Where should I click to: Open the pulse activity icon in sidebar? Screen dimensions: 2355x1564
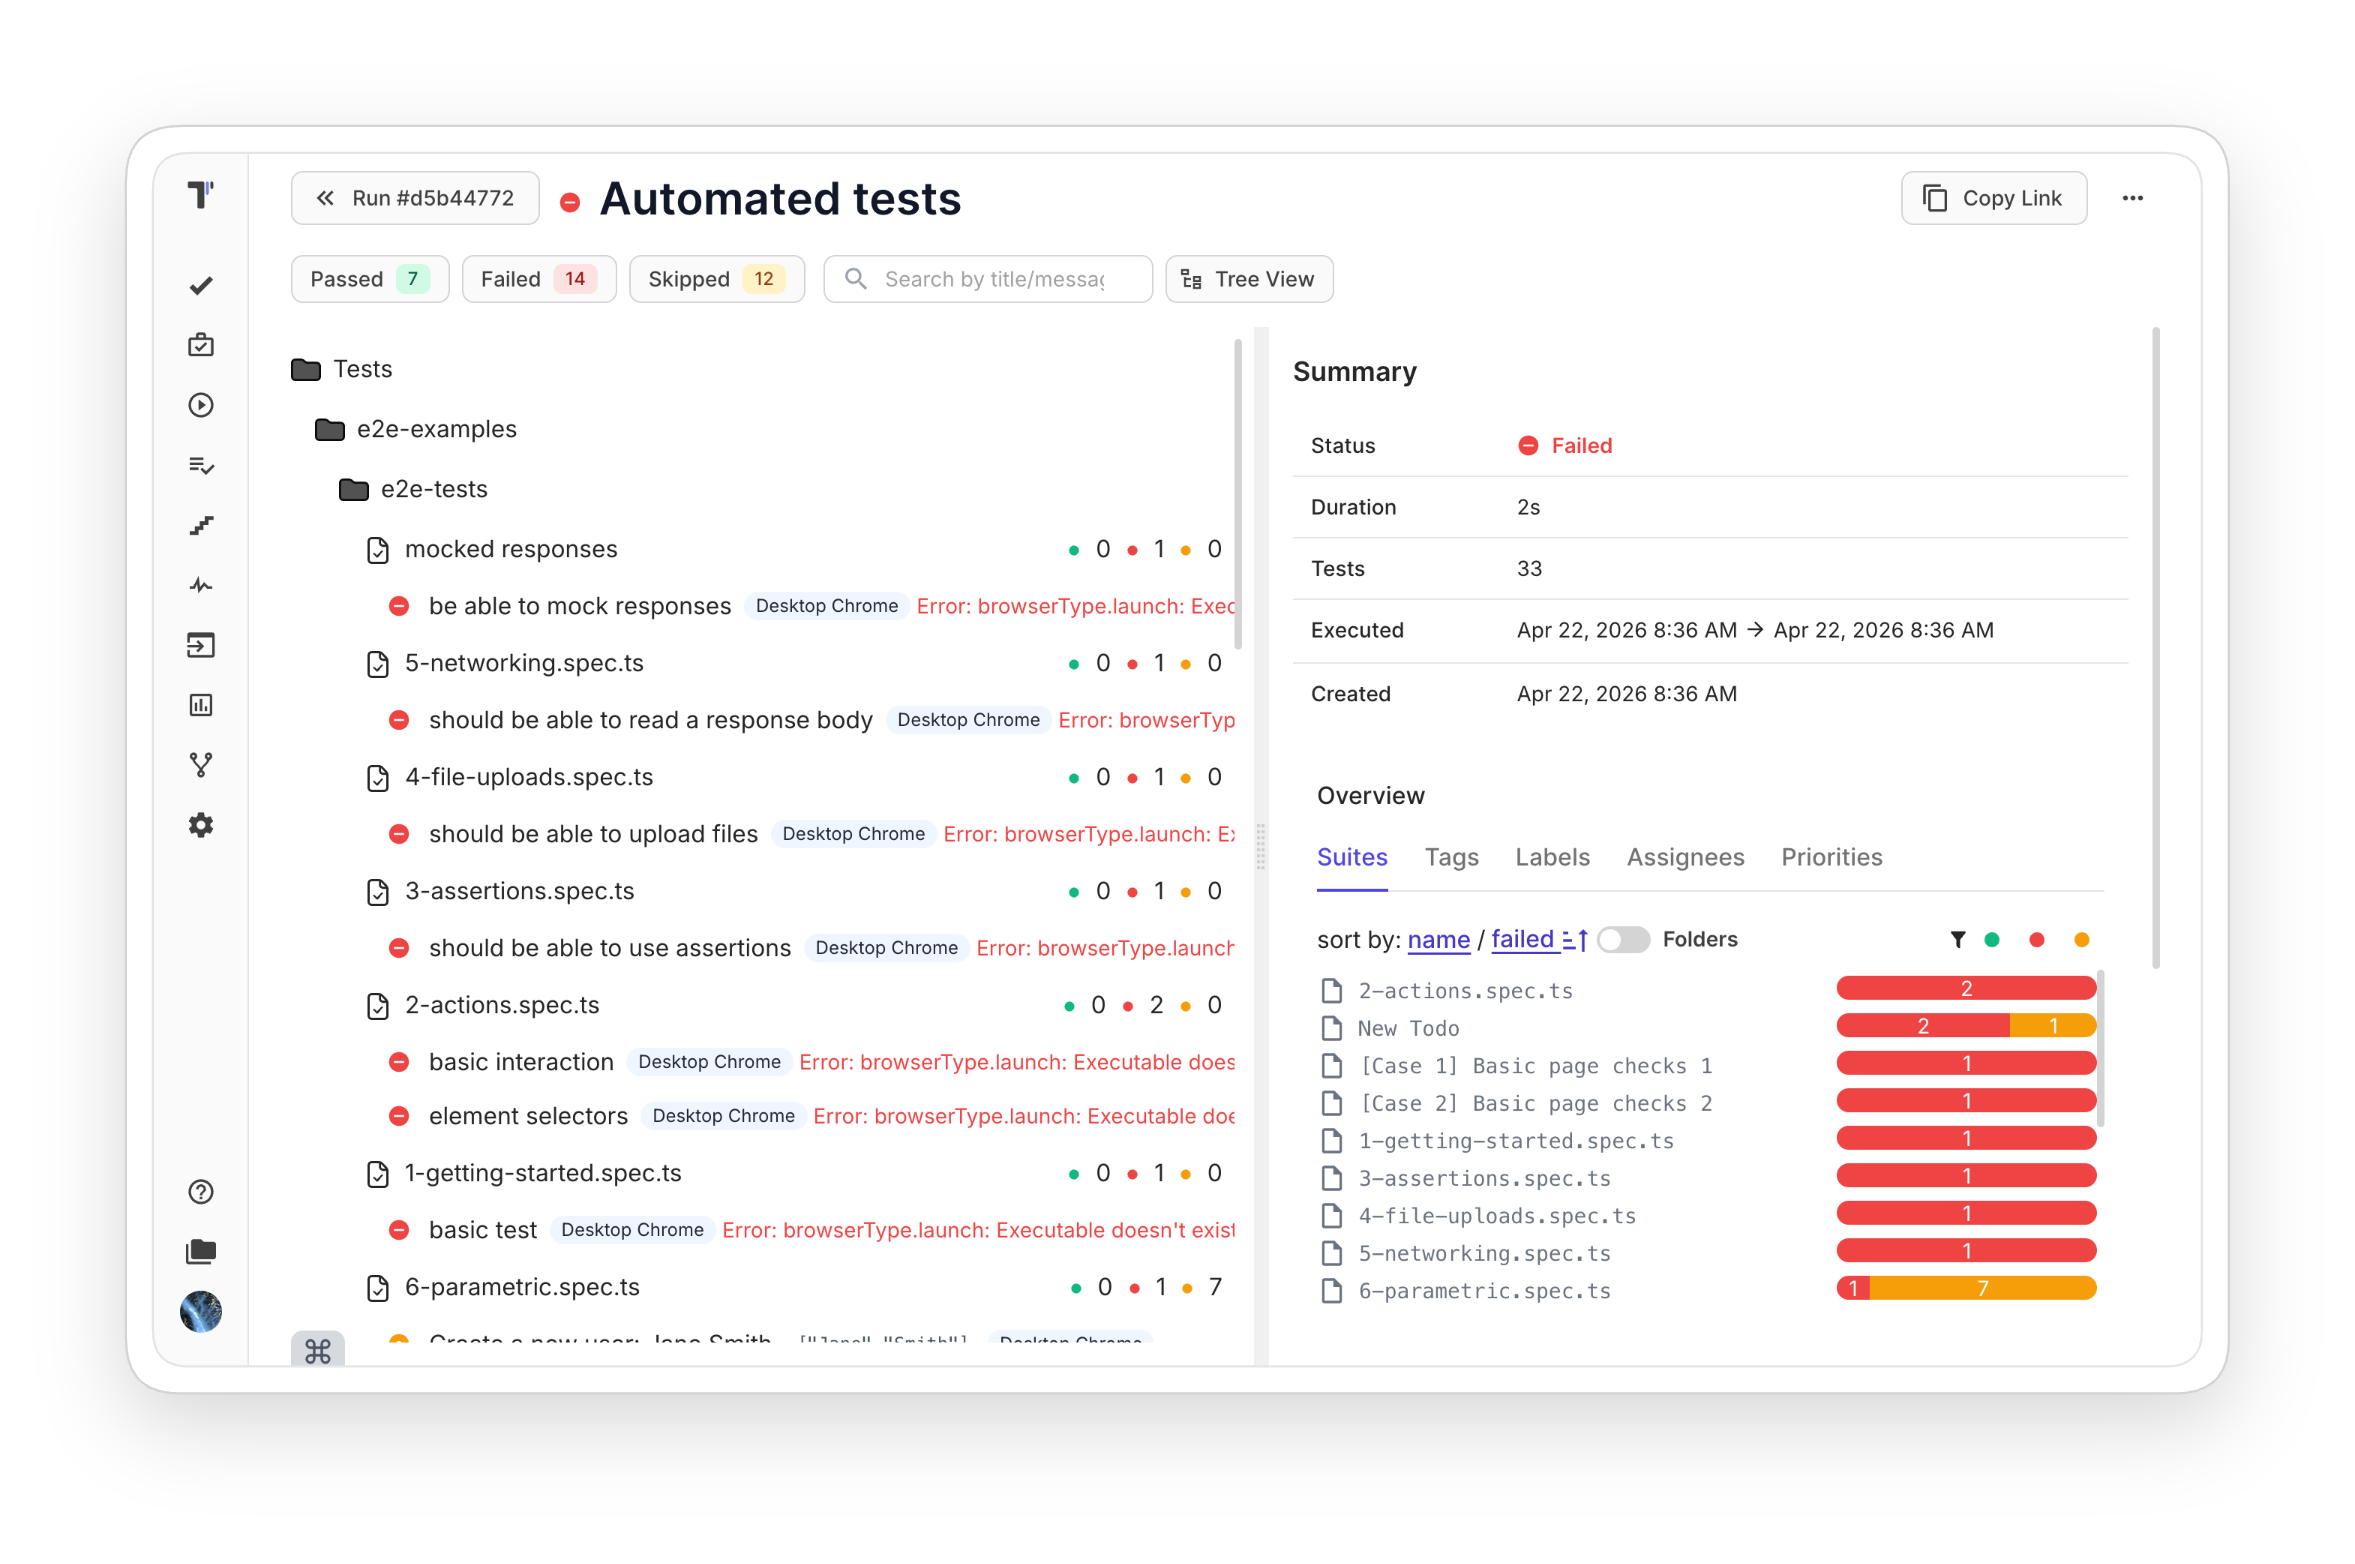pyautogui.click(x=201, y=585)
